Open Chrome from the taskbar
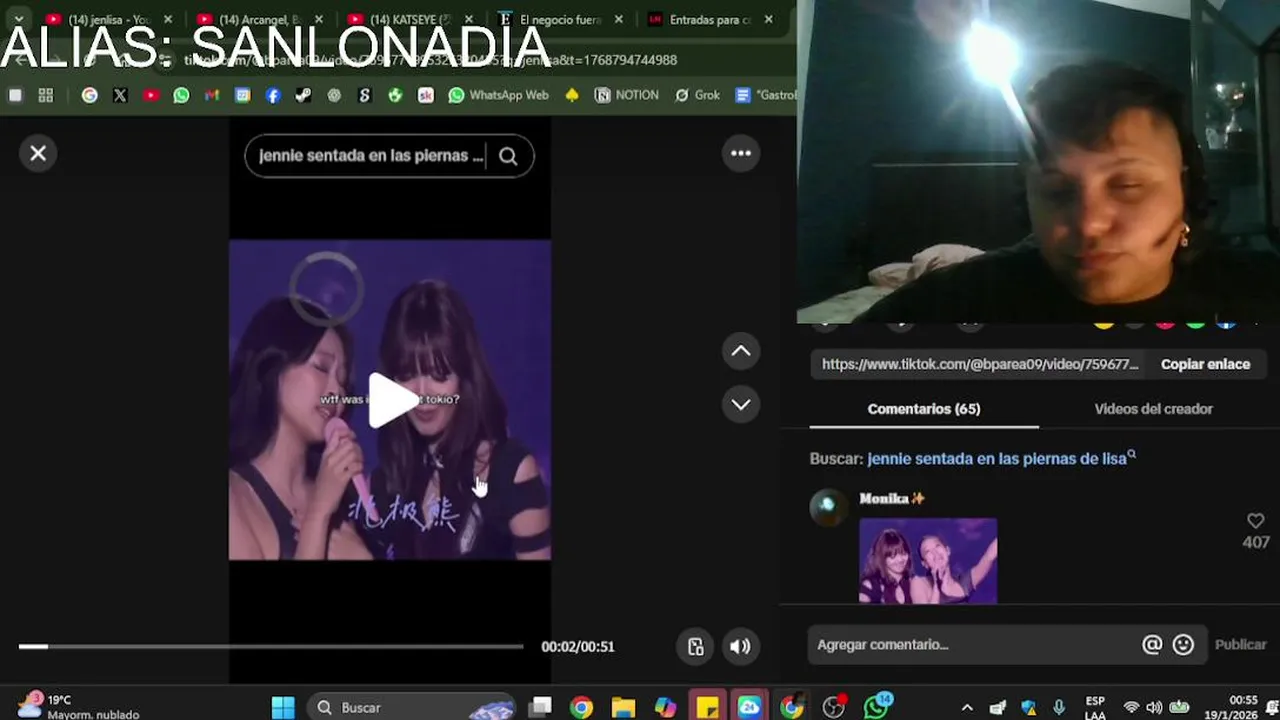This screenshot has height=720, width=1280. (x=581, y=708)
